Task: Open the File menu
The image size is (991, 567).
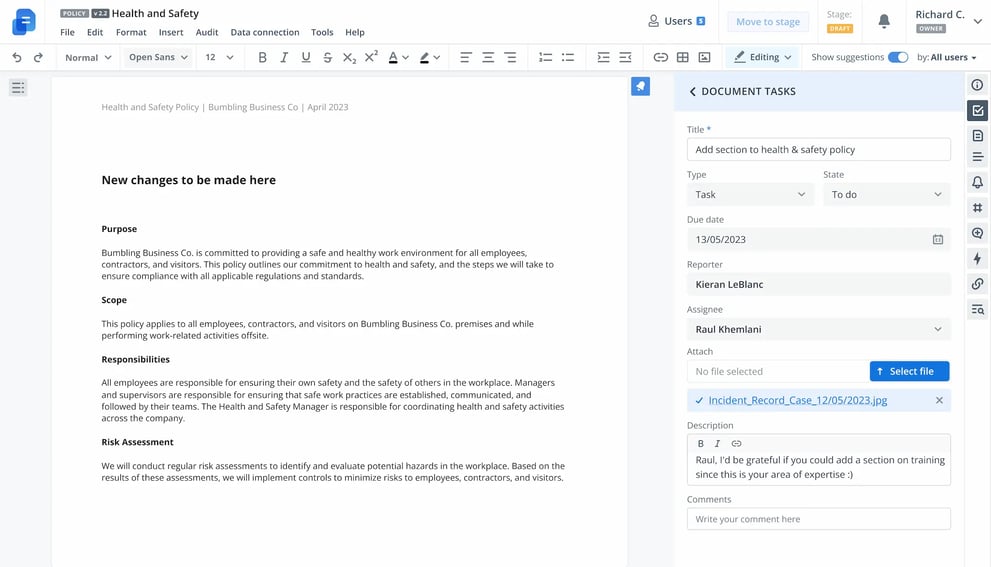Action: point(67,32)
